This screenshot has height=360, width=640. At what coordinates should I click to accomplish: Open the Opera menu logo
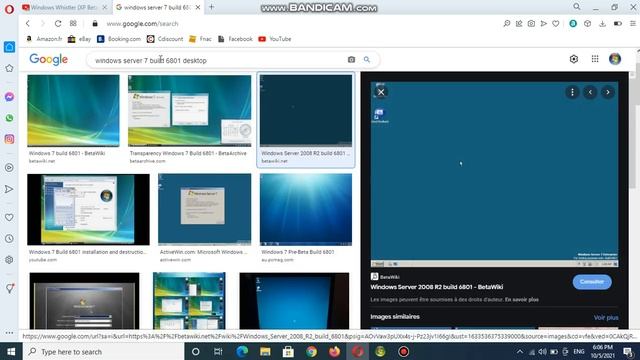click(x=9, y=9)
